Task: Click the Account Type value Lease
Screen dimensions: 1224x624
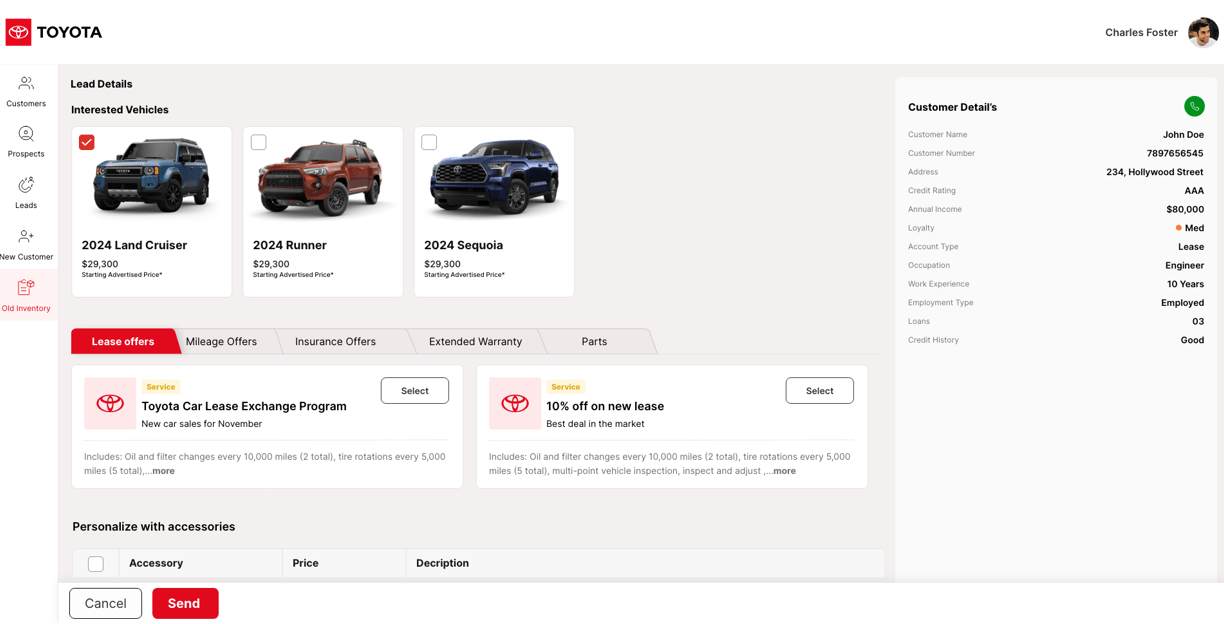Action: click(1191, 246)
